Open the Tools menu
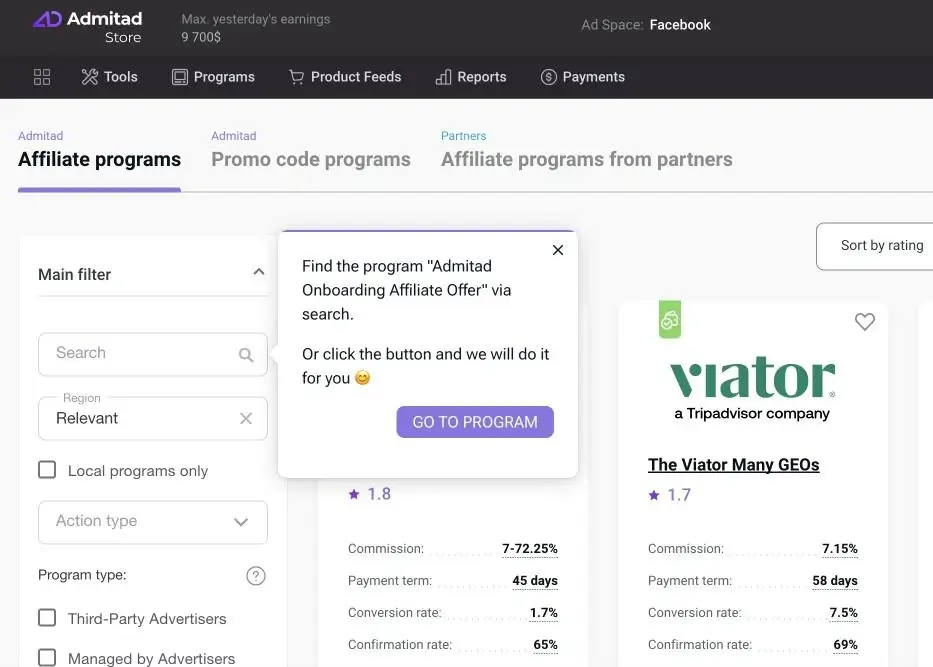 point(109,77)
